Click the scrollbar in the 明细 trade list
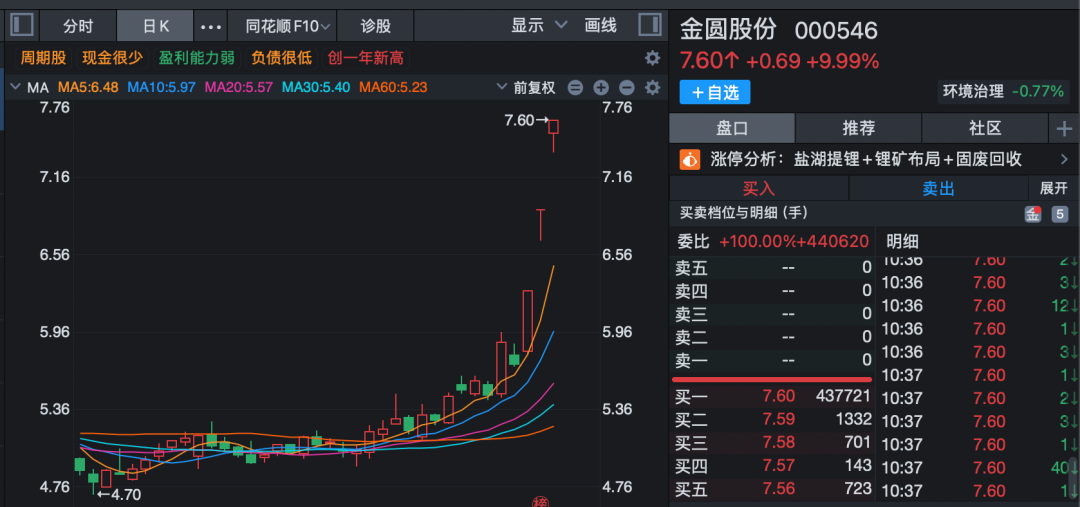Viewport: 1080px width, 507px height. [x=1073, y=471]
